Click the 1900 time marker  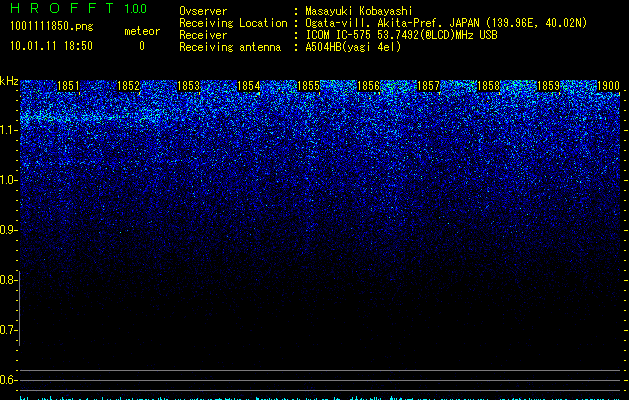(609, 86)
